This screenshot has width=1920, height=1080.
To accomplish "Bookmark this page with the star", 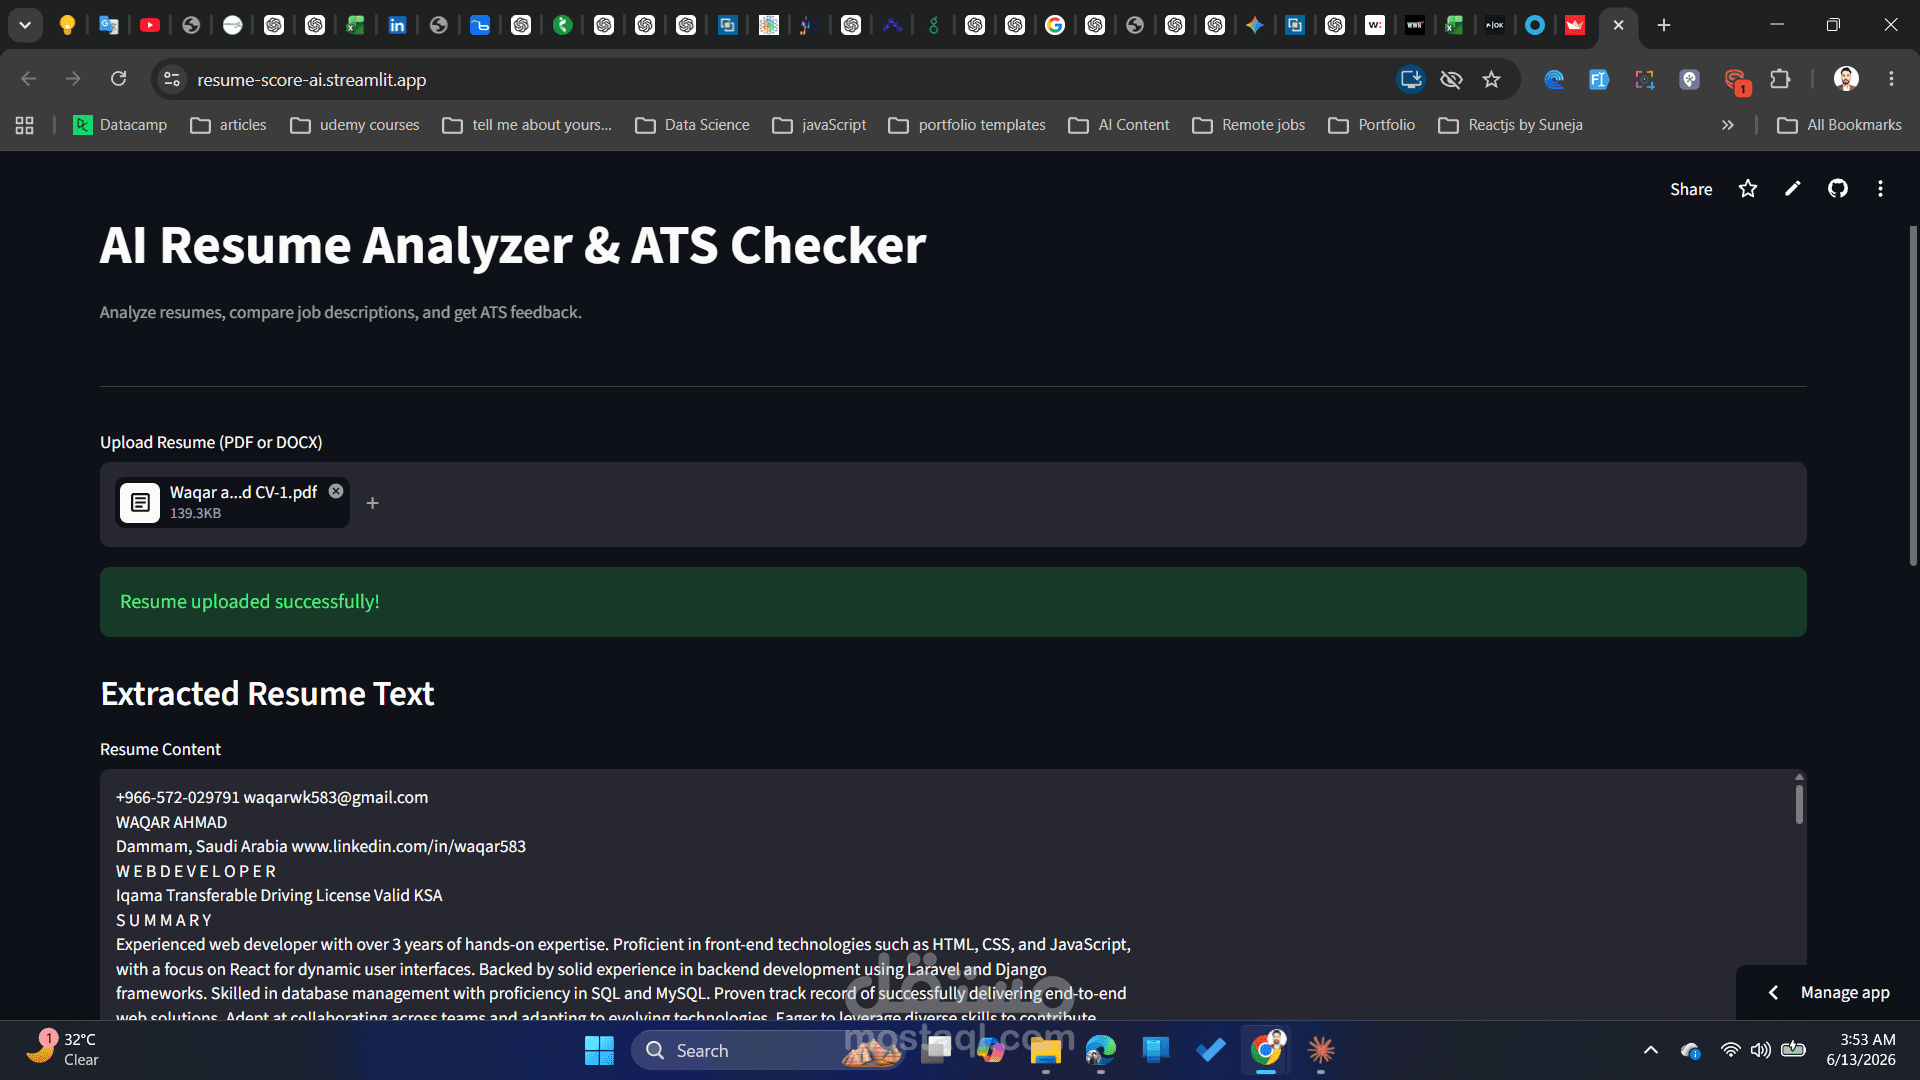I will pyautogui.click(x=1491, y=79).
